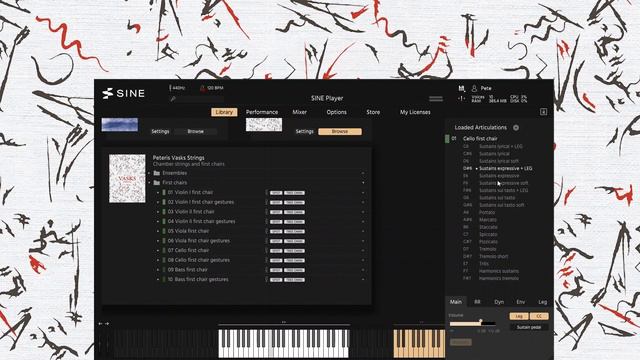Click Browse under the blue library thumbnail
This screenshot has width=640, height=360.
(x=196, y=131)
